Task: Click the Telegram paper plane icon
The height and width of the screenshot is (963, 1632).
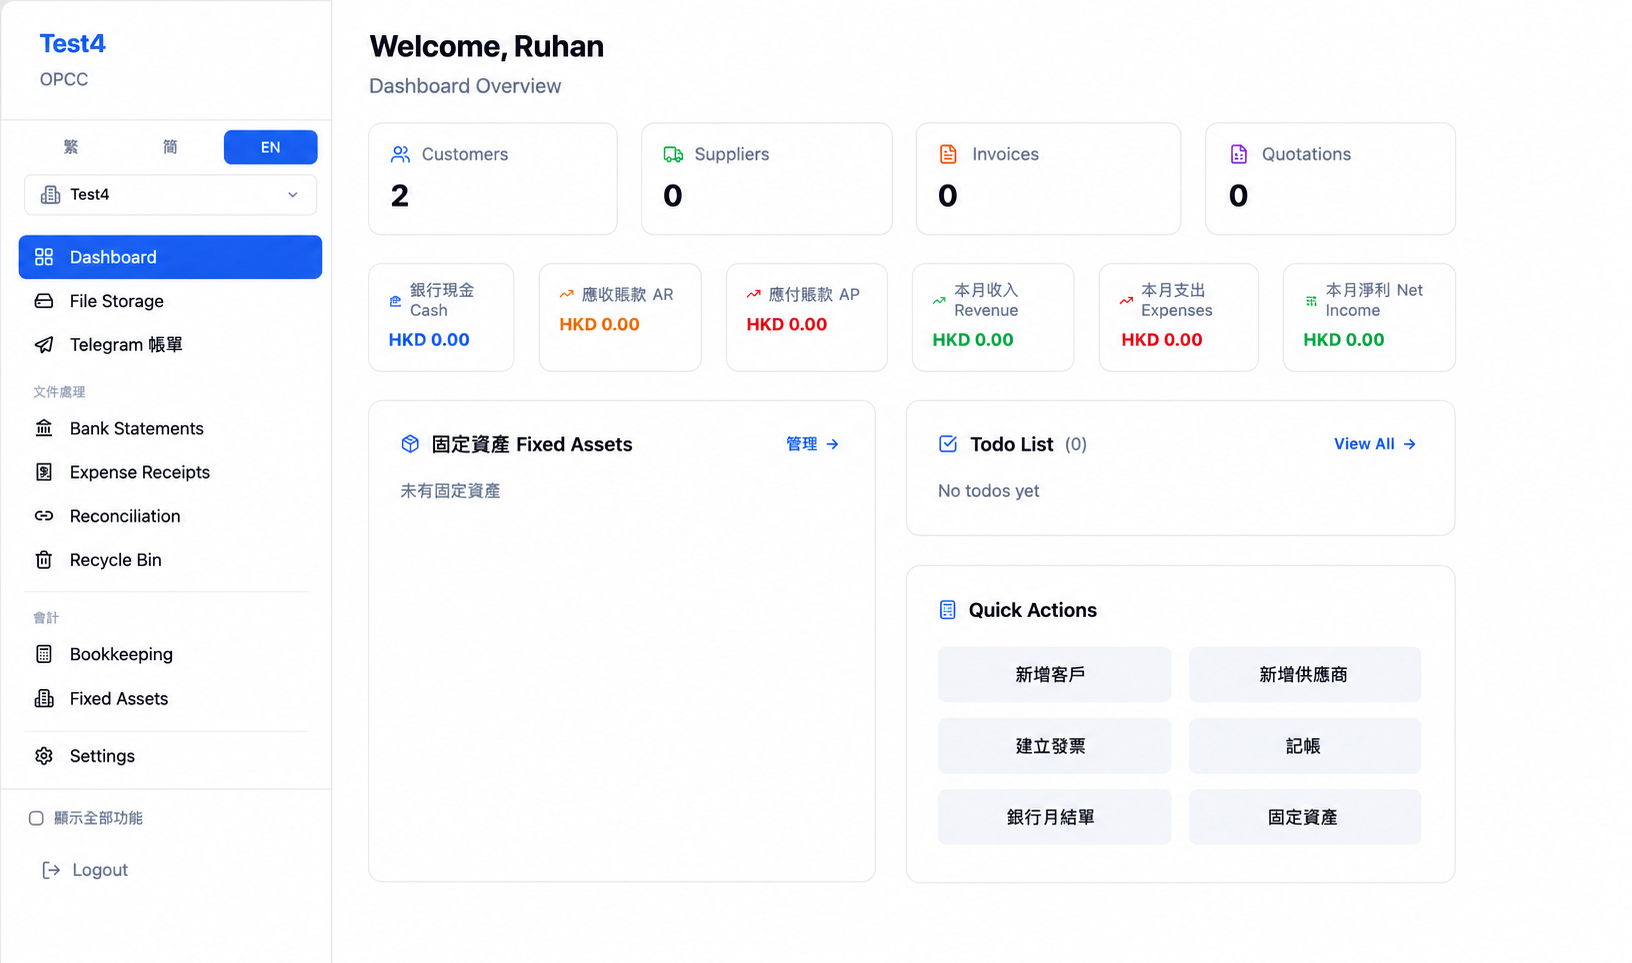Action: (x=44, y=345)
